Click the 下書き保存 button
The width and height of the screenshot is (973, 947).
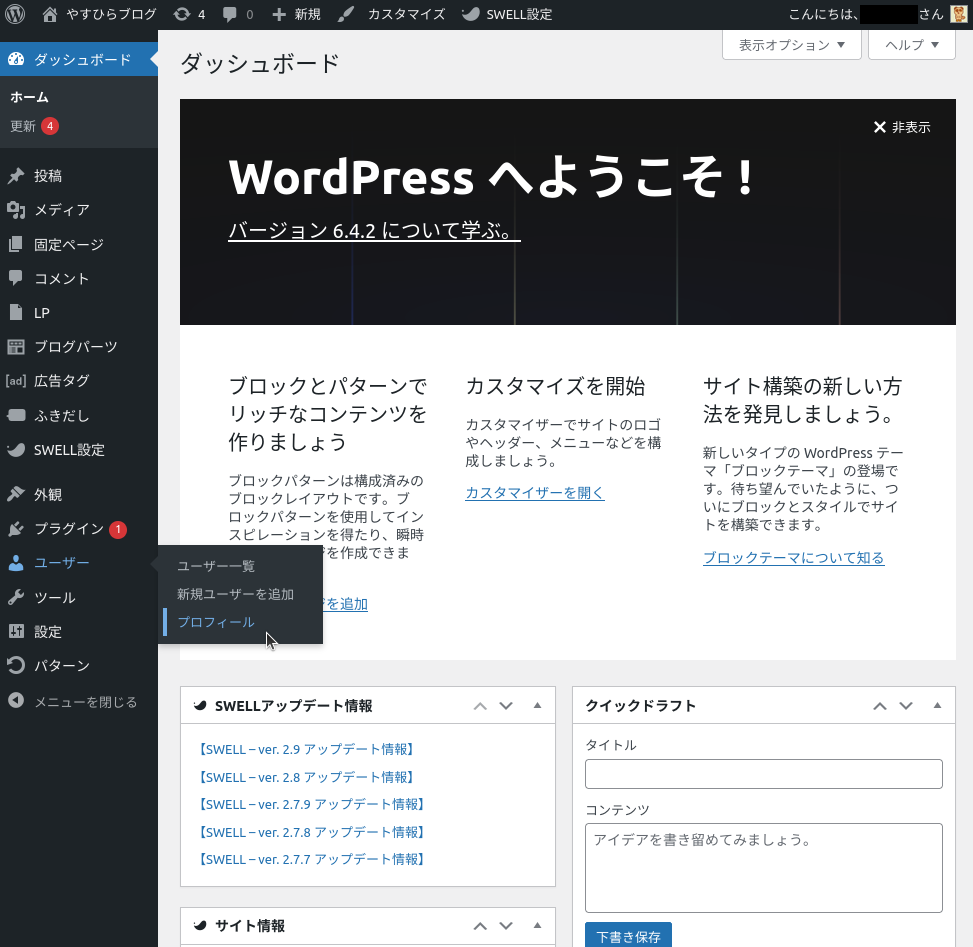pyautogui.click(x=628, y=936)
